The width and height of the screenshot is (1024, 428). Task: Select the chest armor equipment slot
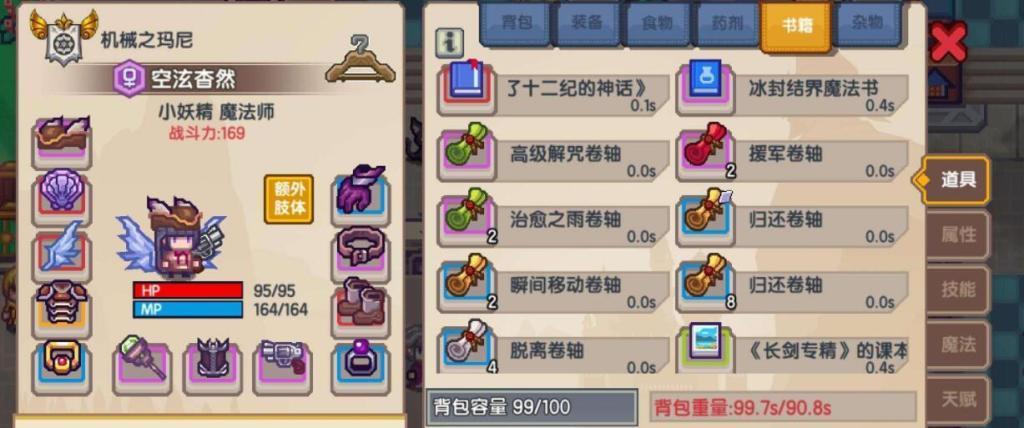(61, 306)
